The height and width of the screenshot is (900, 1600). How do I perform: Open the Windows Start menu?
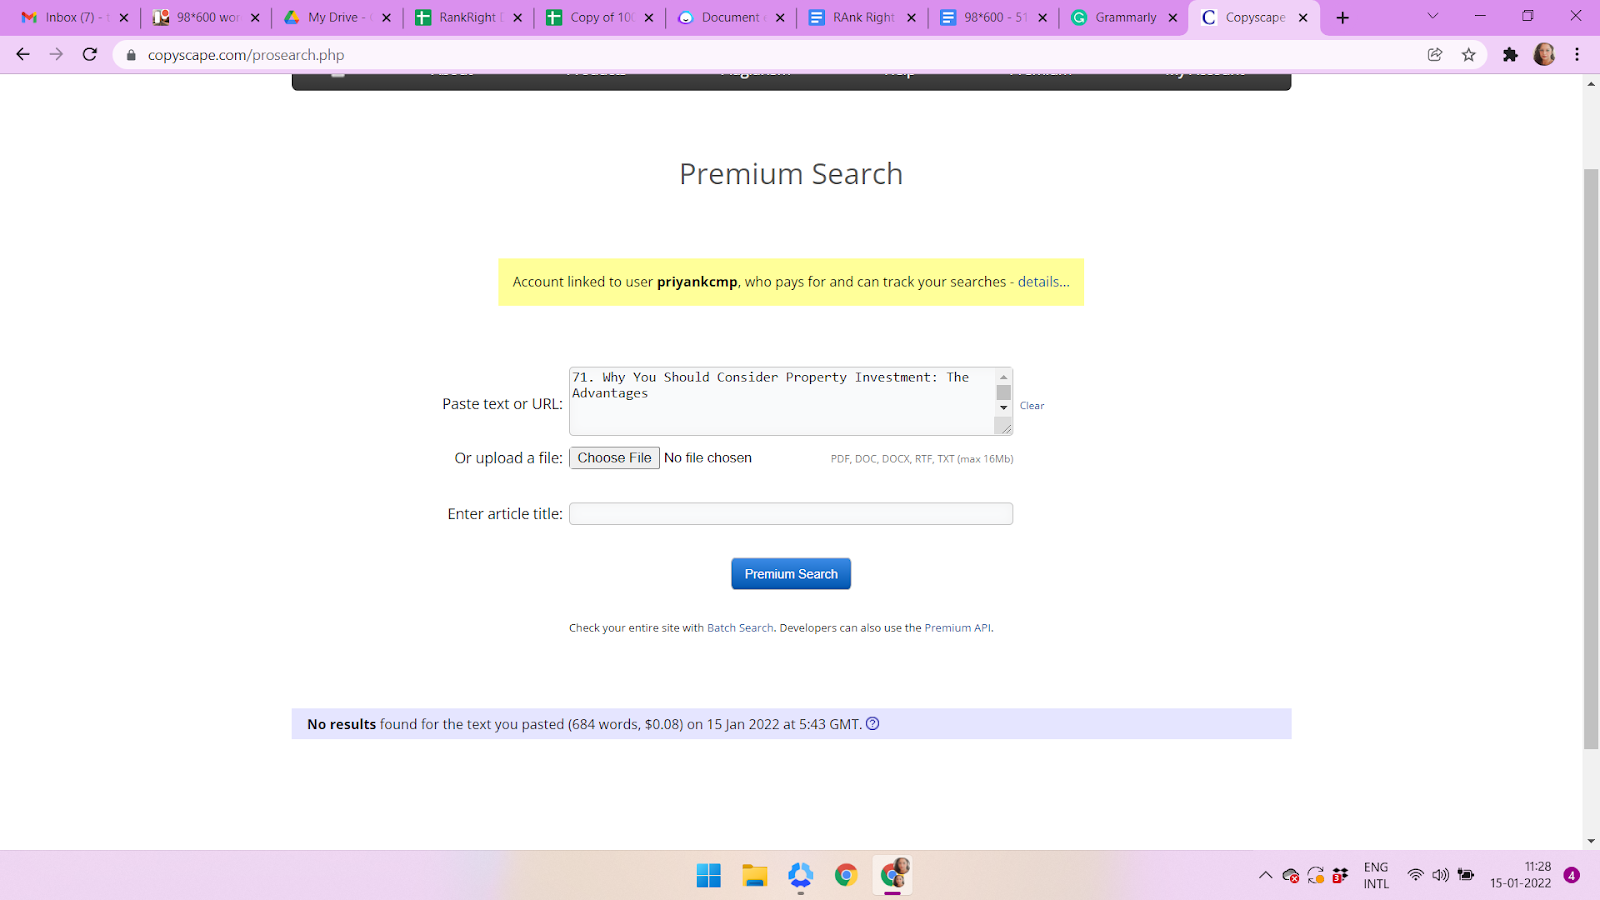click(709, 876)
